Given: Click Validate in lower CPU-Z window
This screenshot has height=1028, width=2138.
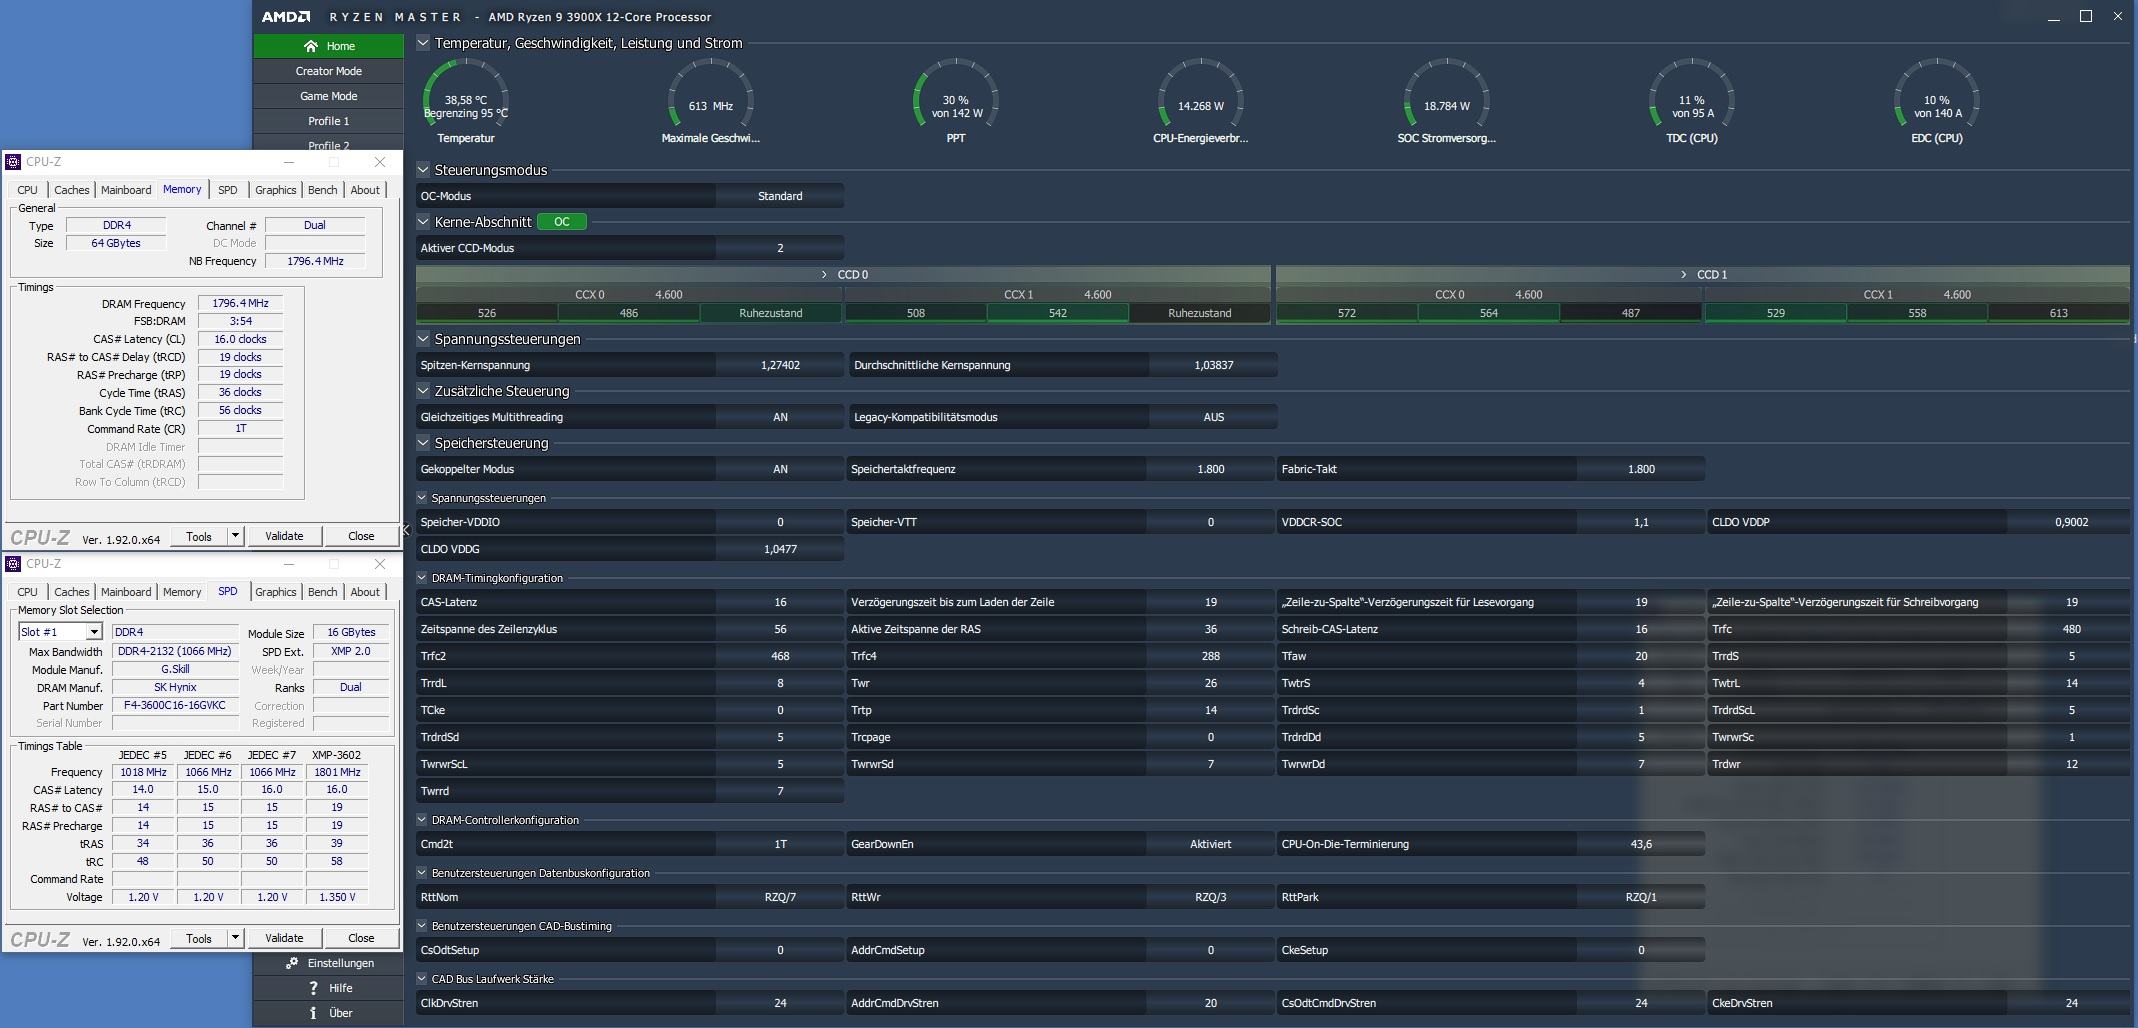Looking at the screenshot, I should pyautogui.click(x=284, y=938).
